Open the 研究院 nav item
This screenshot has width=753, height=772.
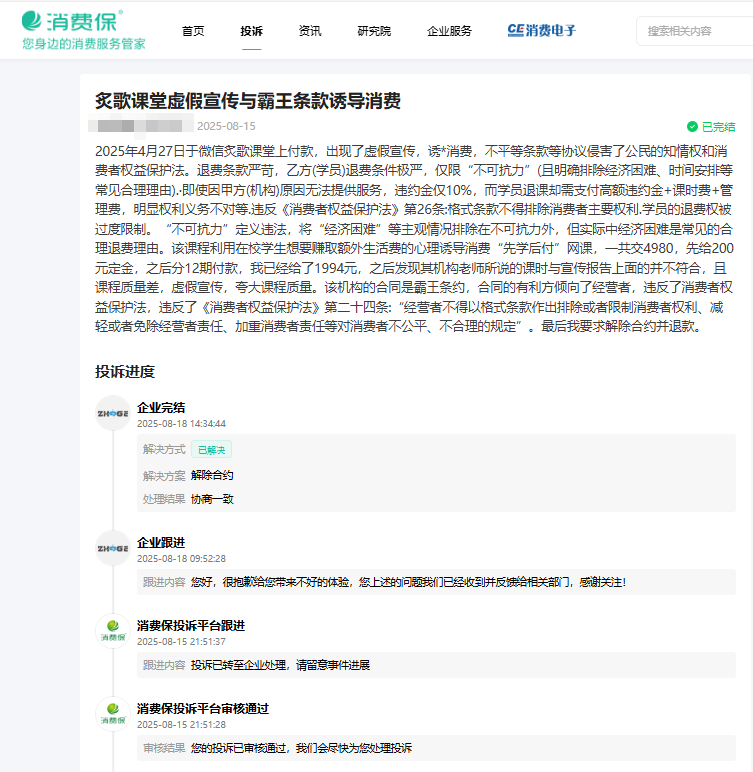(374, 31)
